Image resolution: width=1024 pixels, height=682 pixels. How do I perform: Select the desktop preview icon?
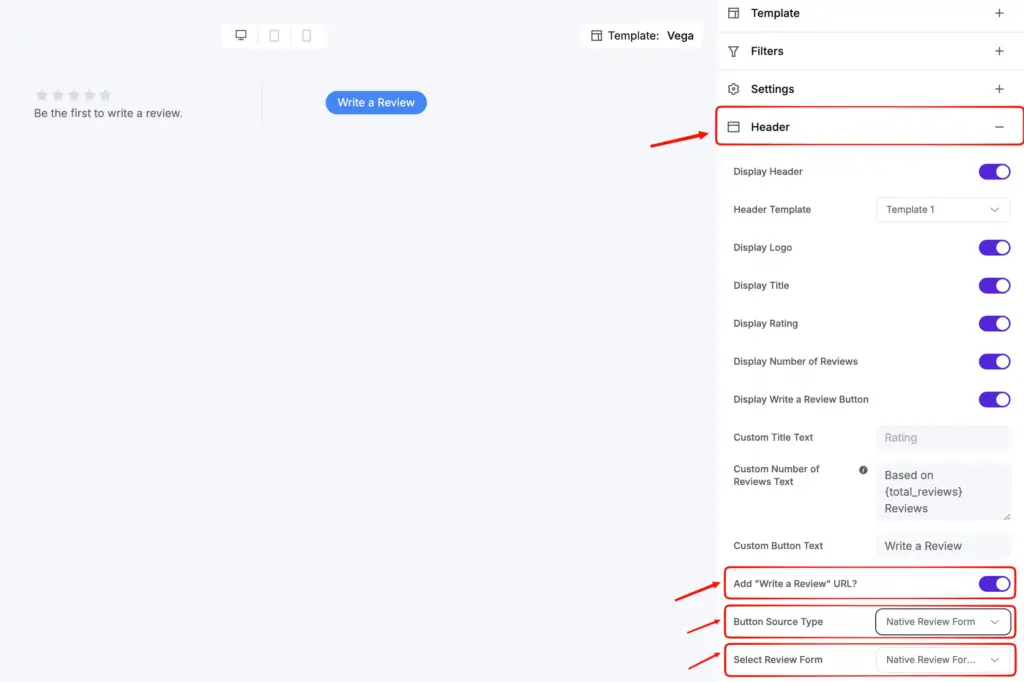click(240, 34)
